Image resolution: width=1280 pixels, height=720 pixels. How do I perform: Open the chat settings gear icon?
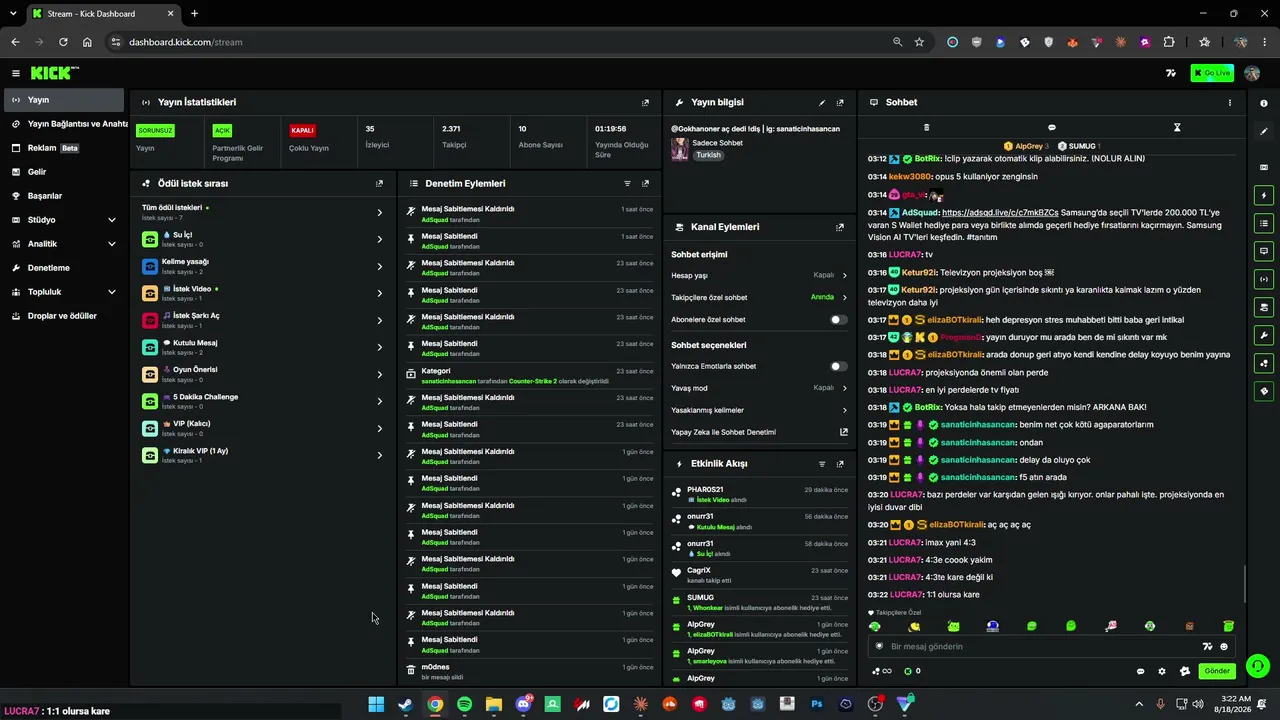click(1162, 672)
